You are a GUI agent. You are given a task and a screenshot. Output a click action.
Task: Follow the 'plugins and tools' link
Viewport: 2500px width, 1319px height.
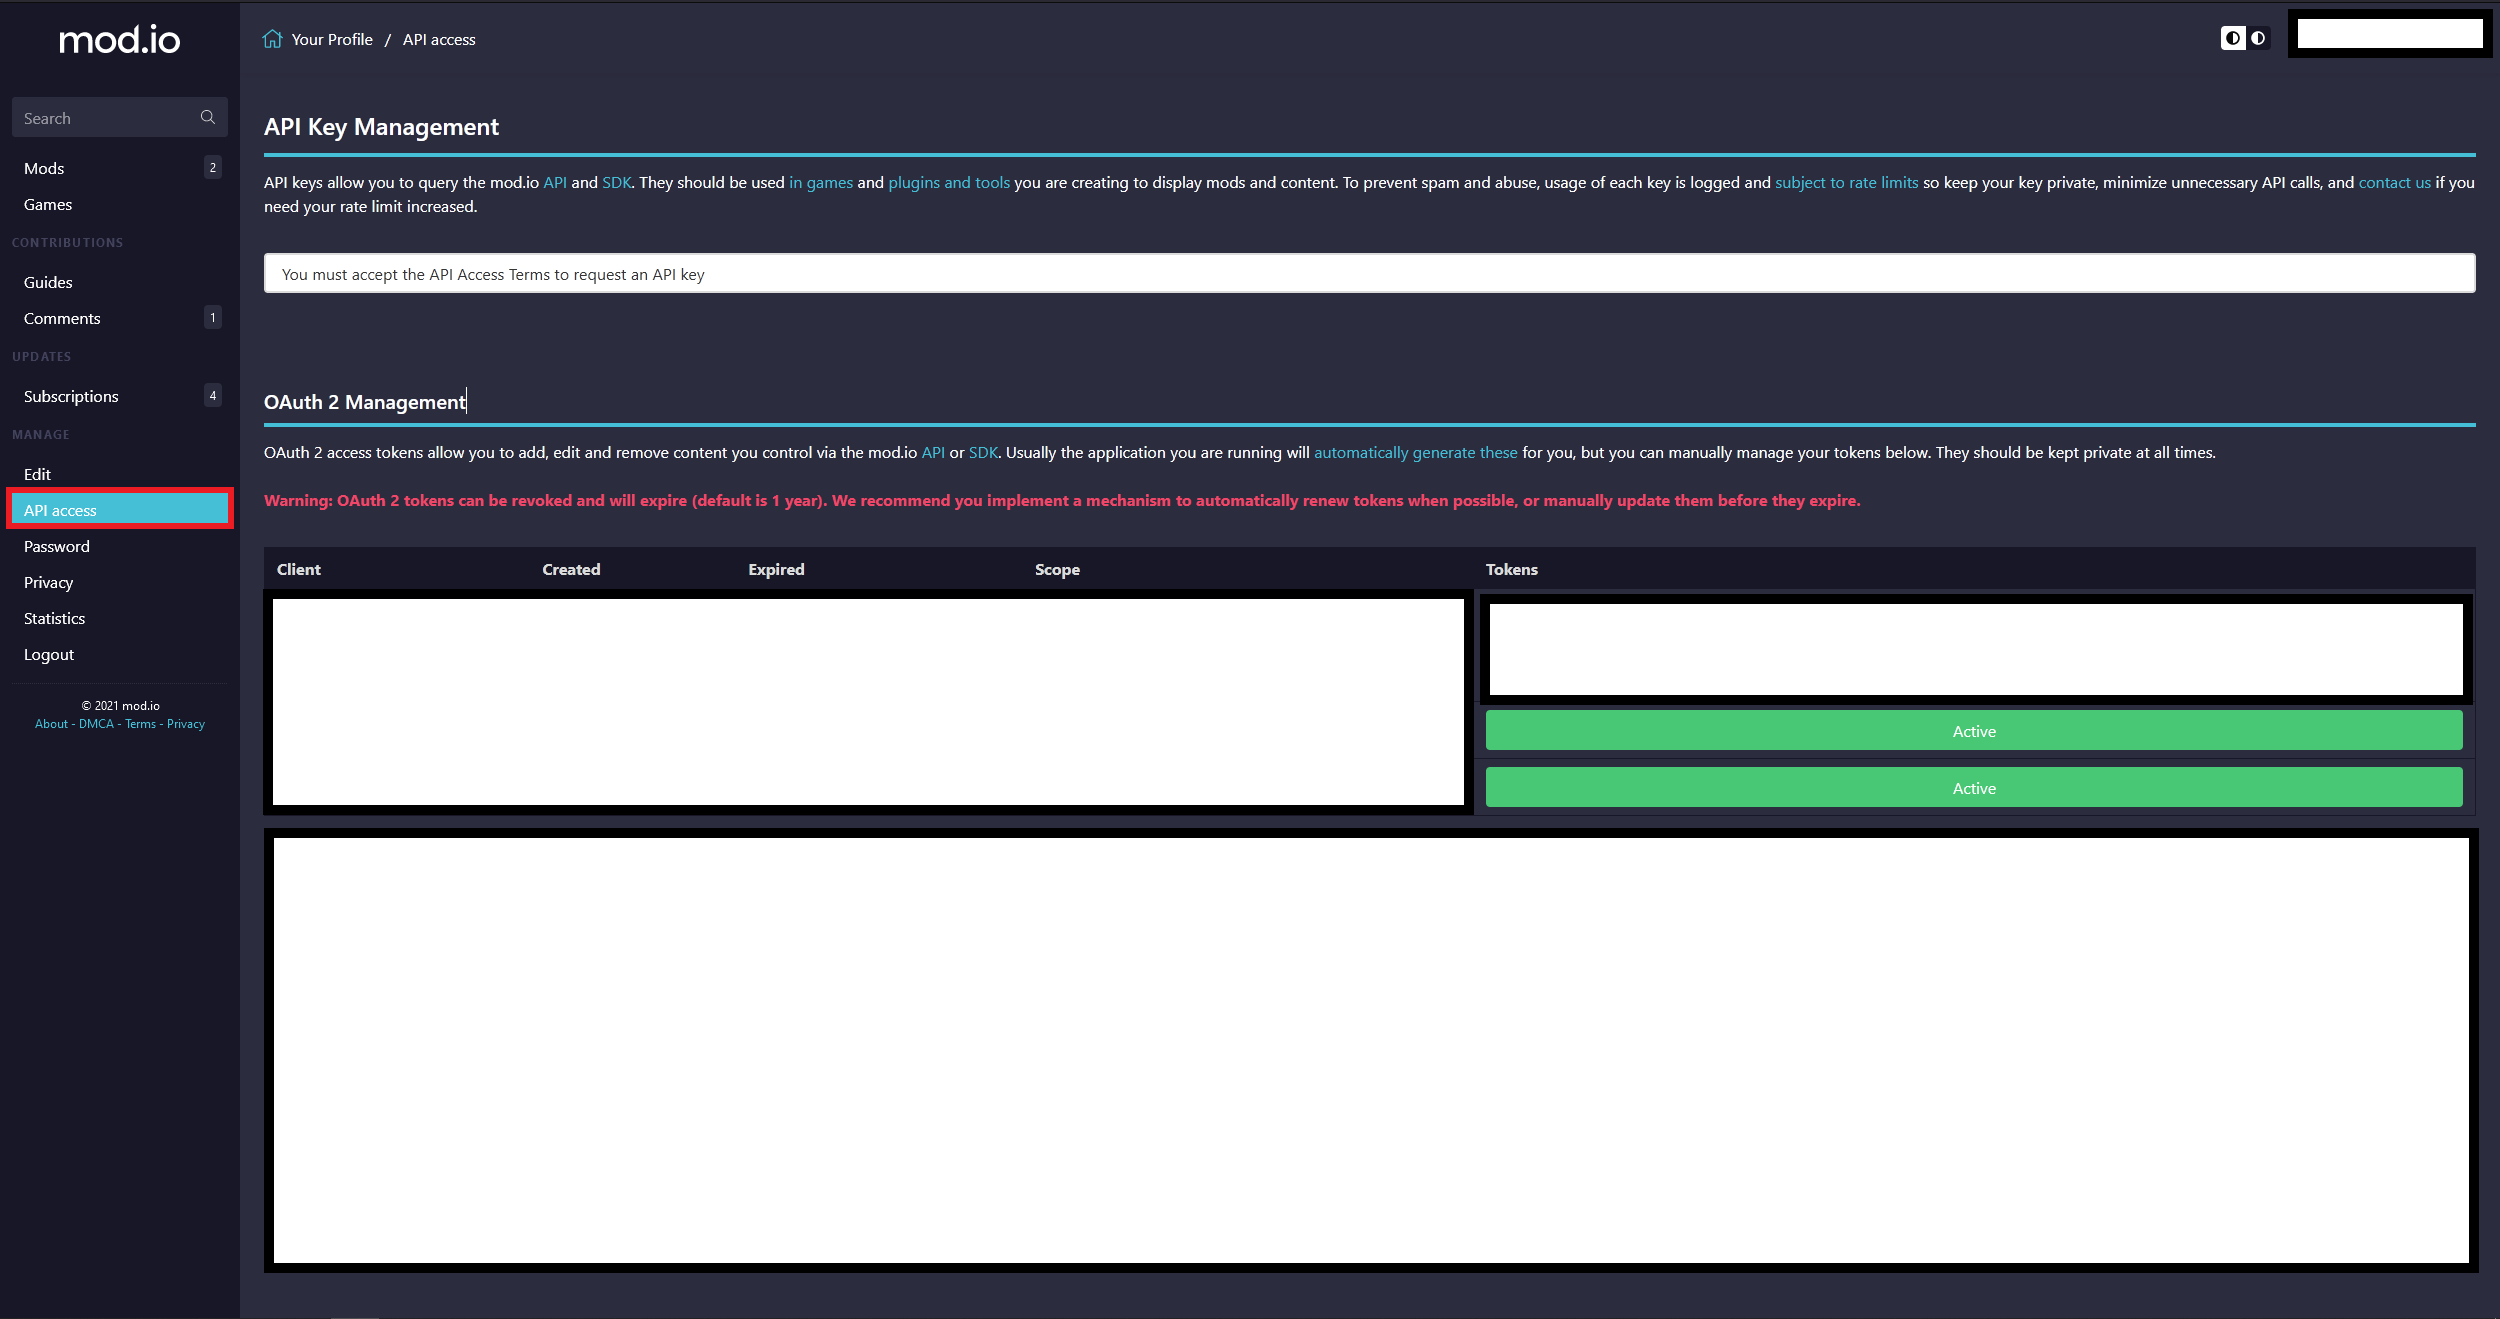pyautogui.click(x=949, y=182)
